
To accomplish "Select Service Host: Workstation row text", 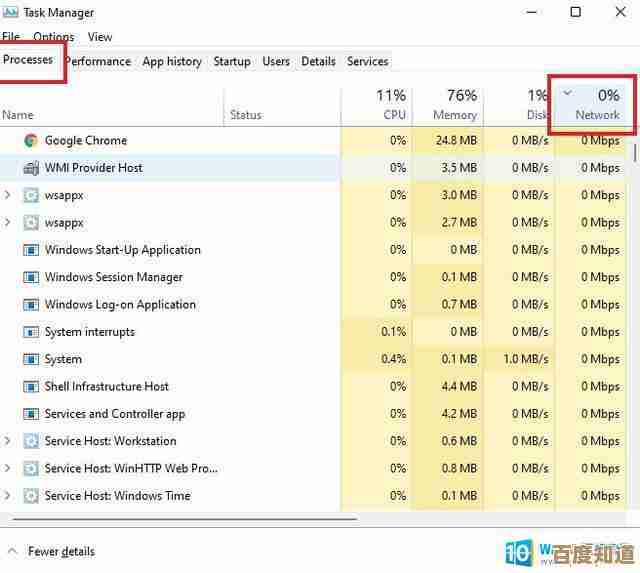I will pos(110,441).
